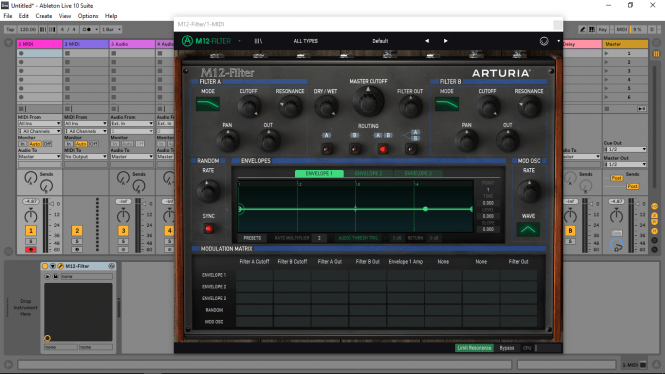Toggle Limit Resonance option
665x374 pixels.
(474, 348)
